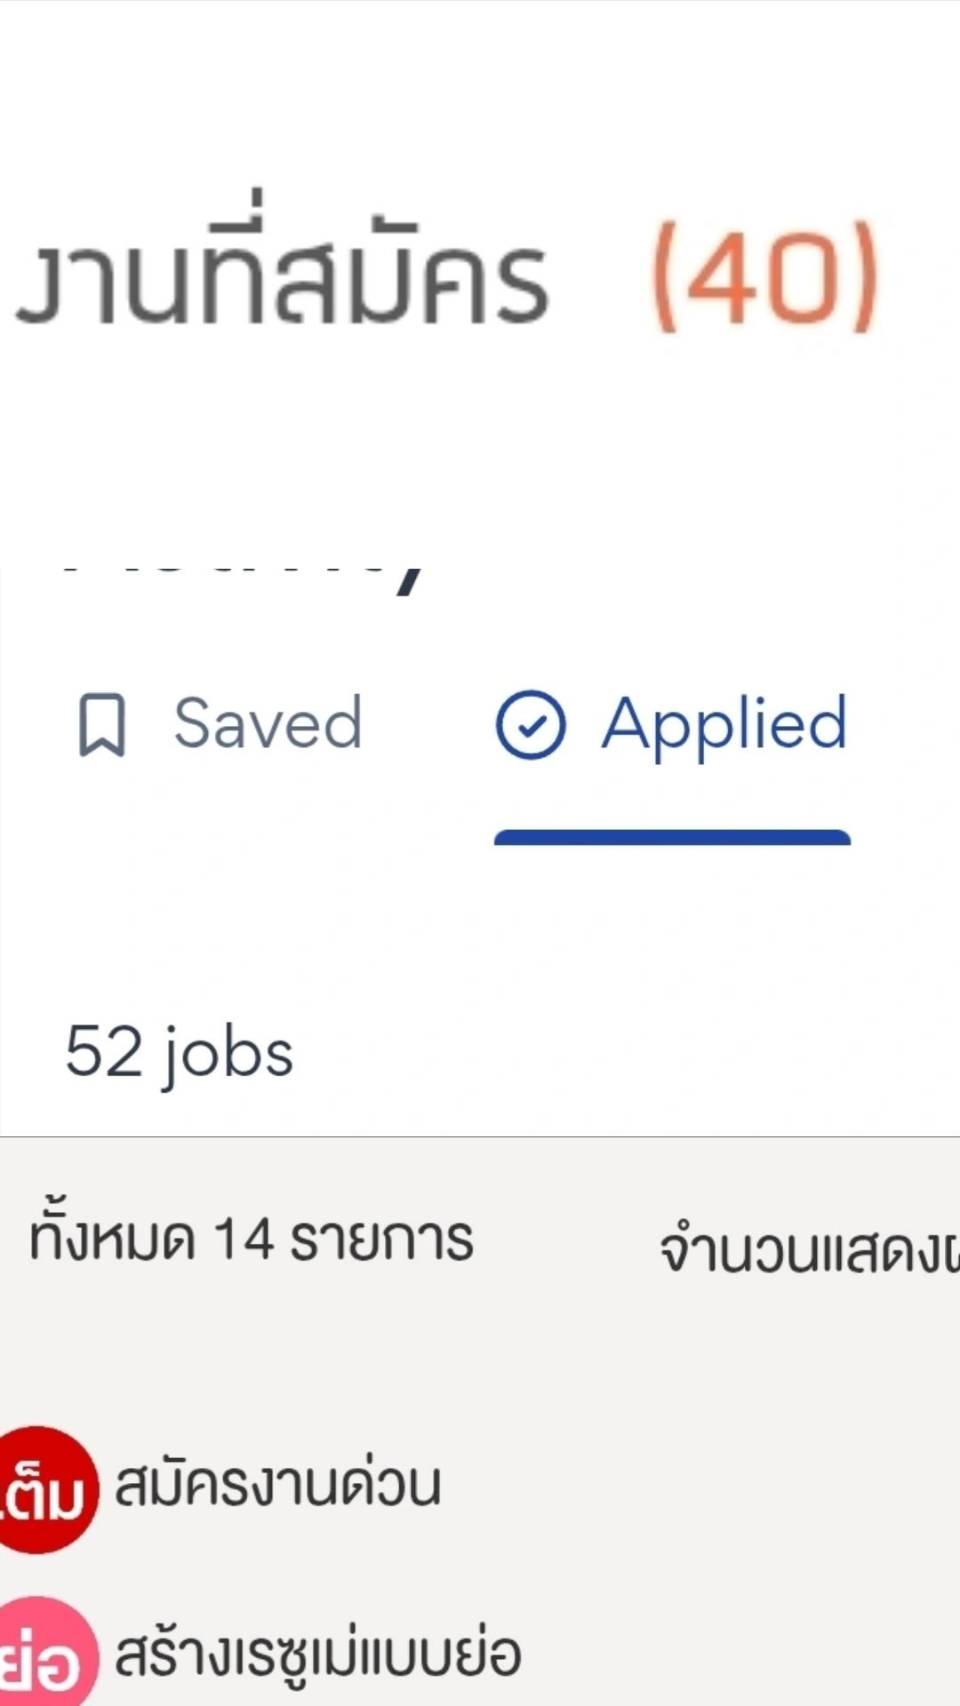Viewport: 960px width, 1706px height.
Task: Click the 52 jobs count text
Action: [179, 1054]
